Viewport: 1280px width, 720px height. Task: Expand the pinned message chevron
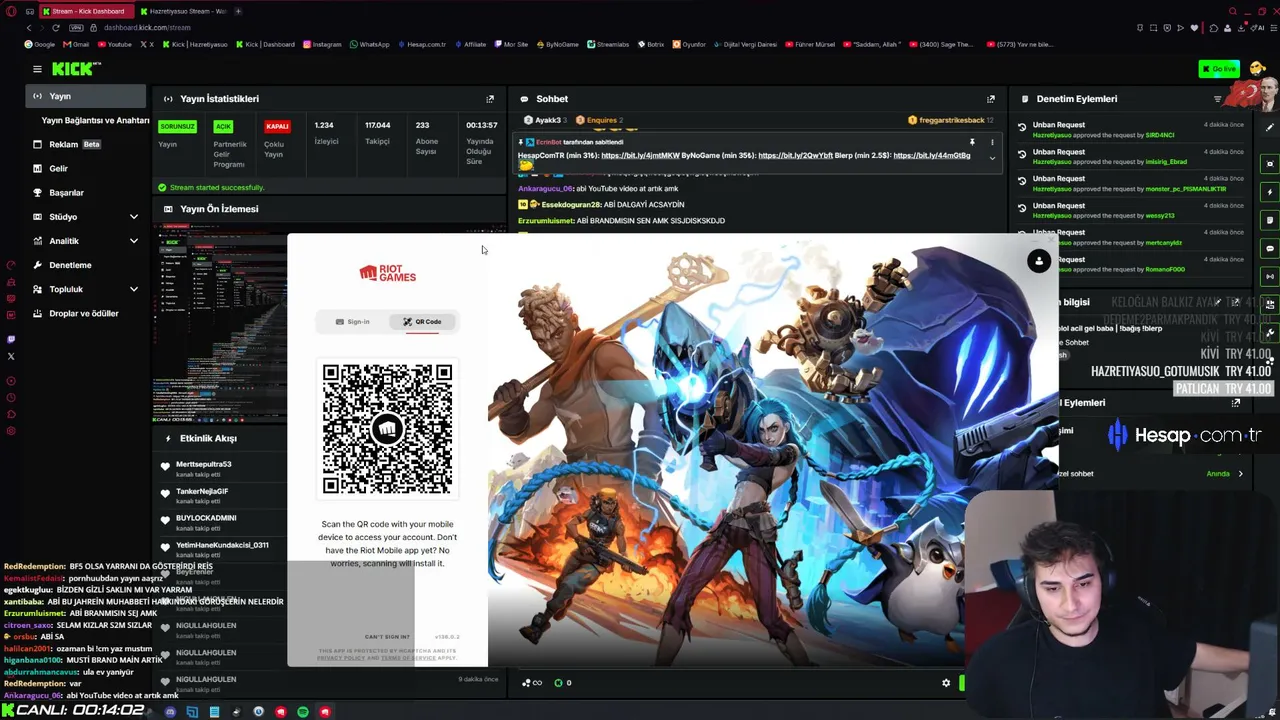pos(992,158)
